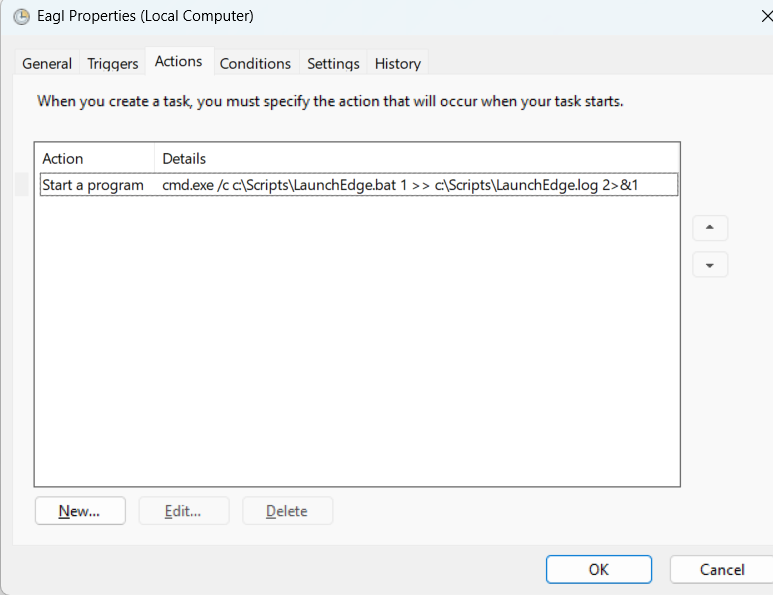Go to the Conditions tab

[x=255, y=64]
